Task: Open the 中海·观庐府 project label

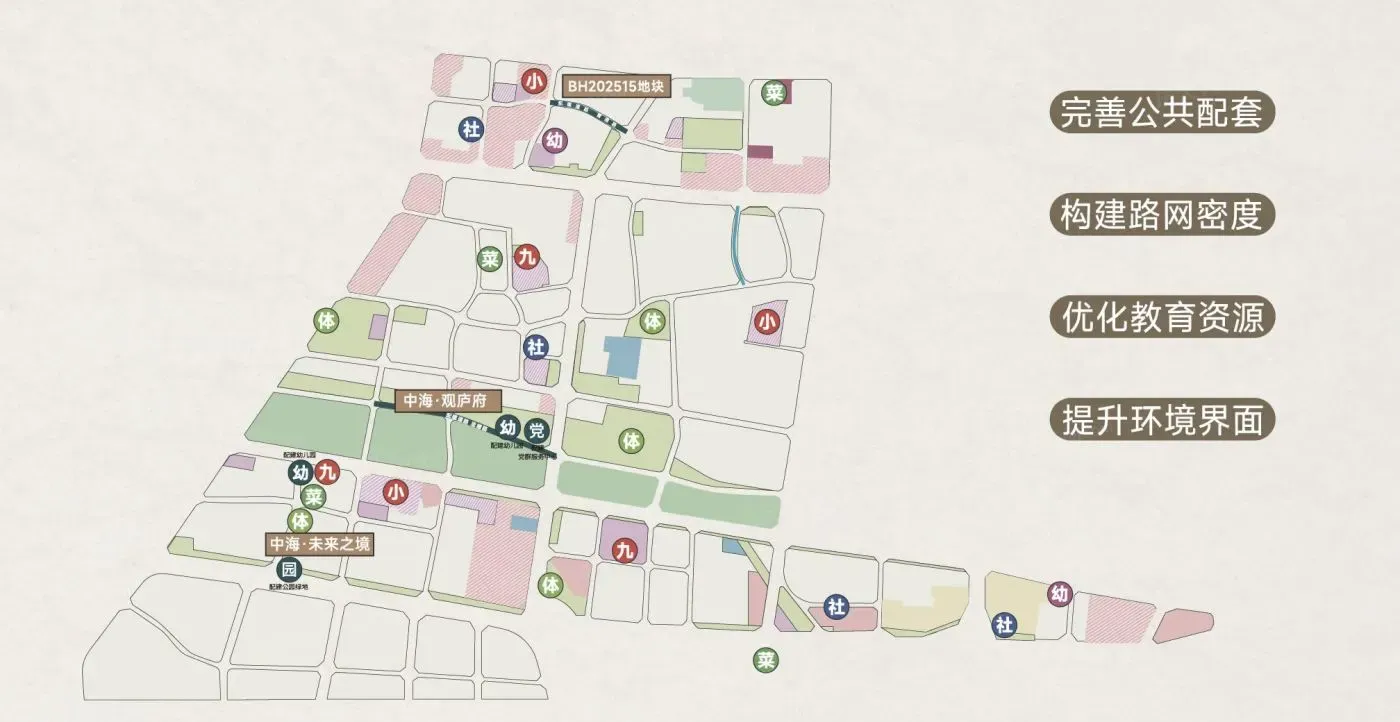Action: coord(446,402)
